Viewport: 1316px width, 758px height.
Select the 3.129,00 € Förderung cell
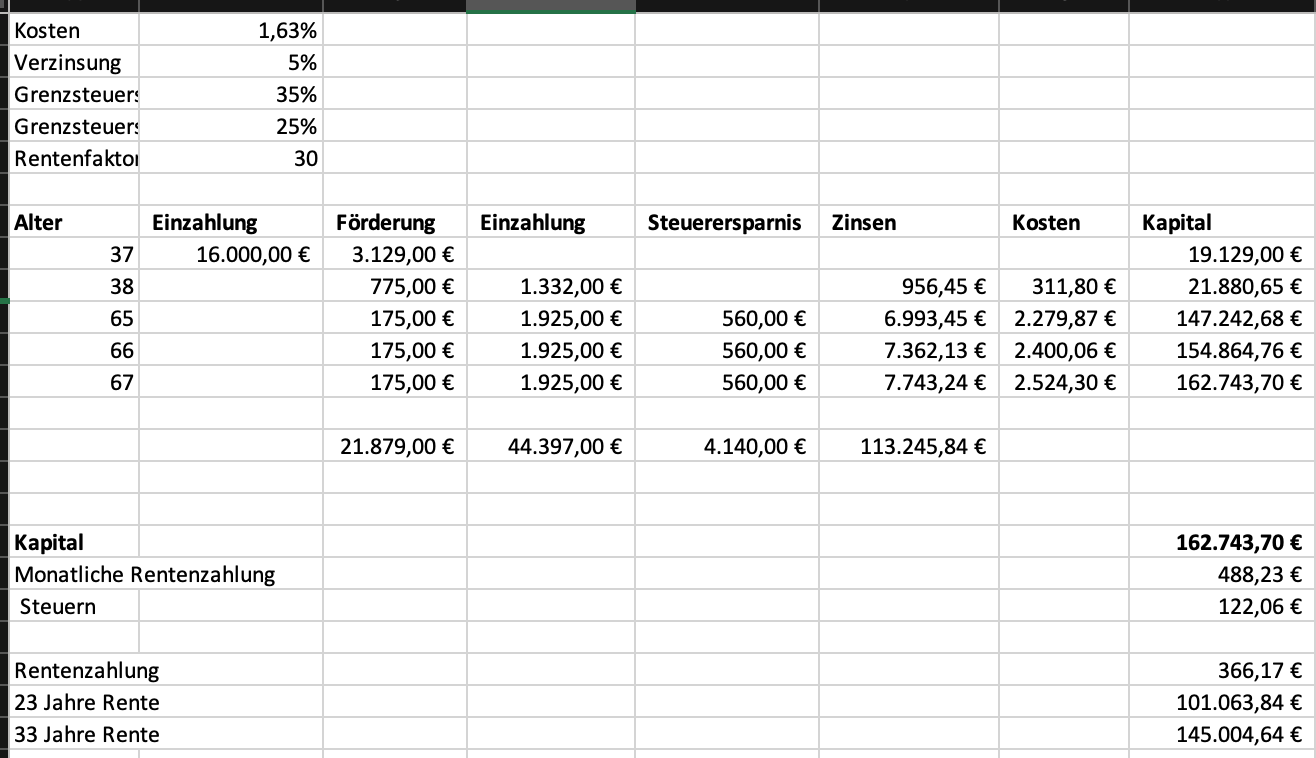click(x=395, y=255)
